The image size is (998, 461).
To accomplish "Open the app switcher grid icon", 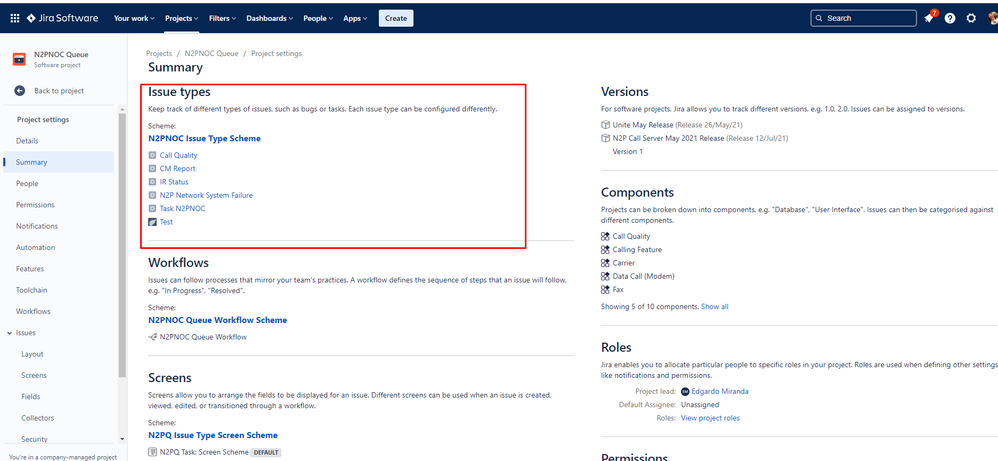I will pyautogui.click(x=15, y=18).
